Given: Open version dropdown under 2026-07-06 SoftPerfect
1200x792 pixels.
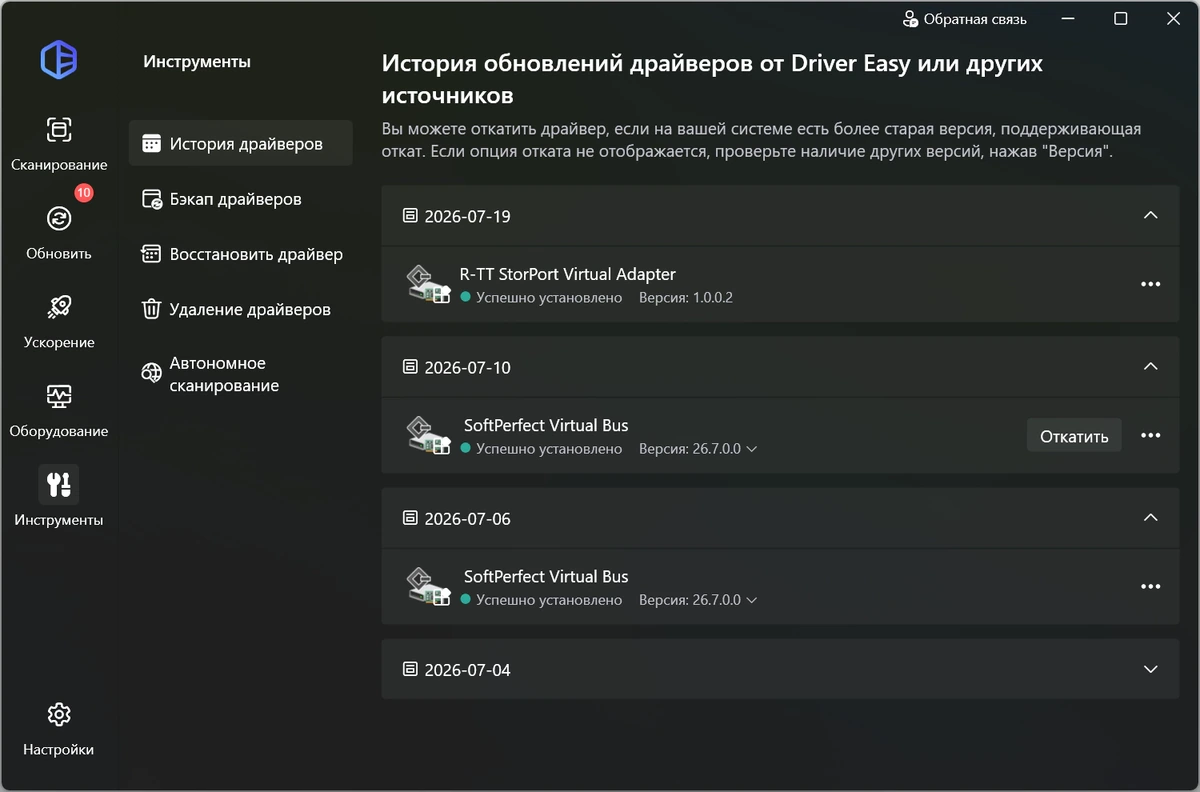Looking at the screenshot, I should [752, 600].
